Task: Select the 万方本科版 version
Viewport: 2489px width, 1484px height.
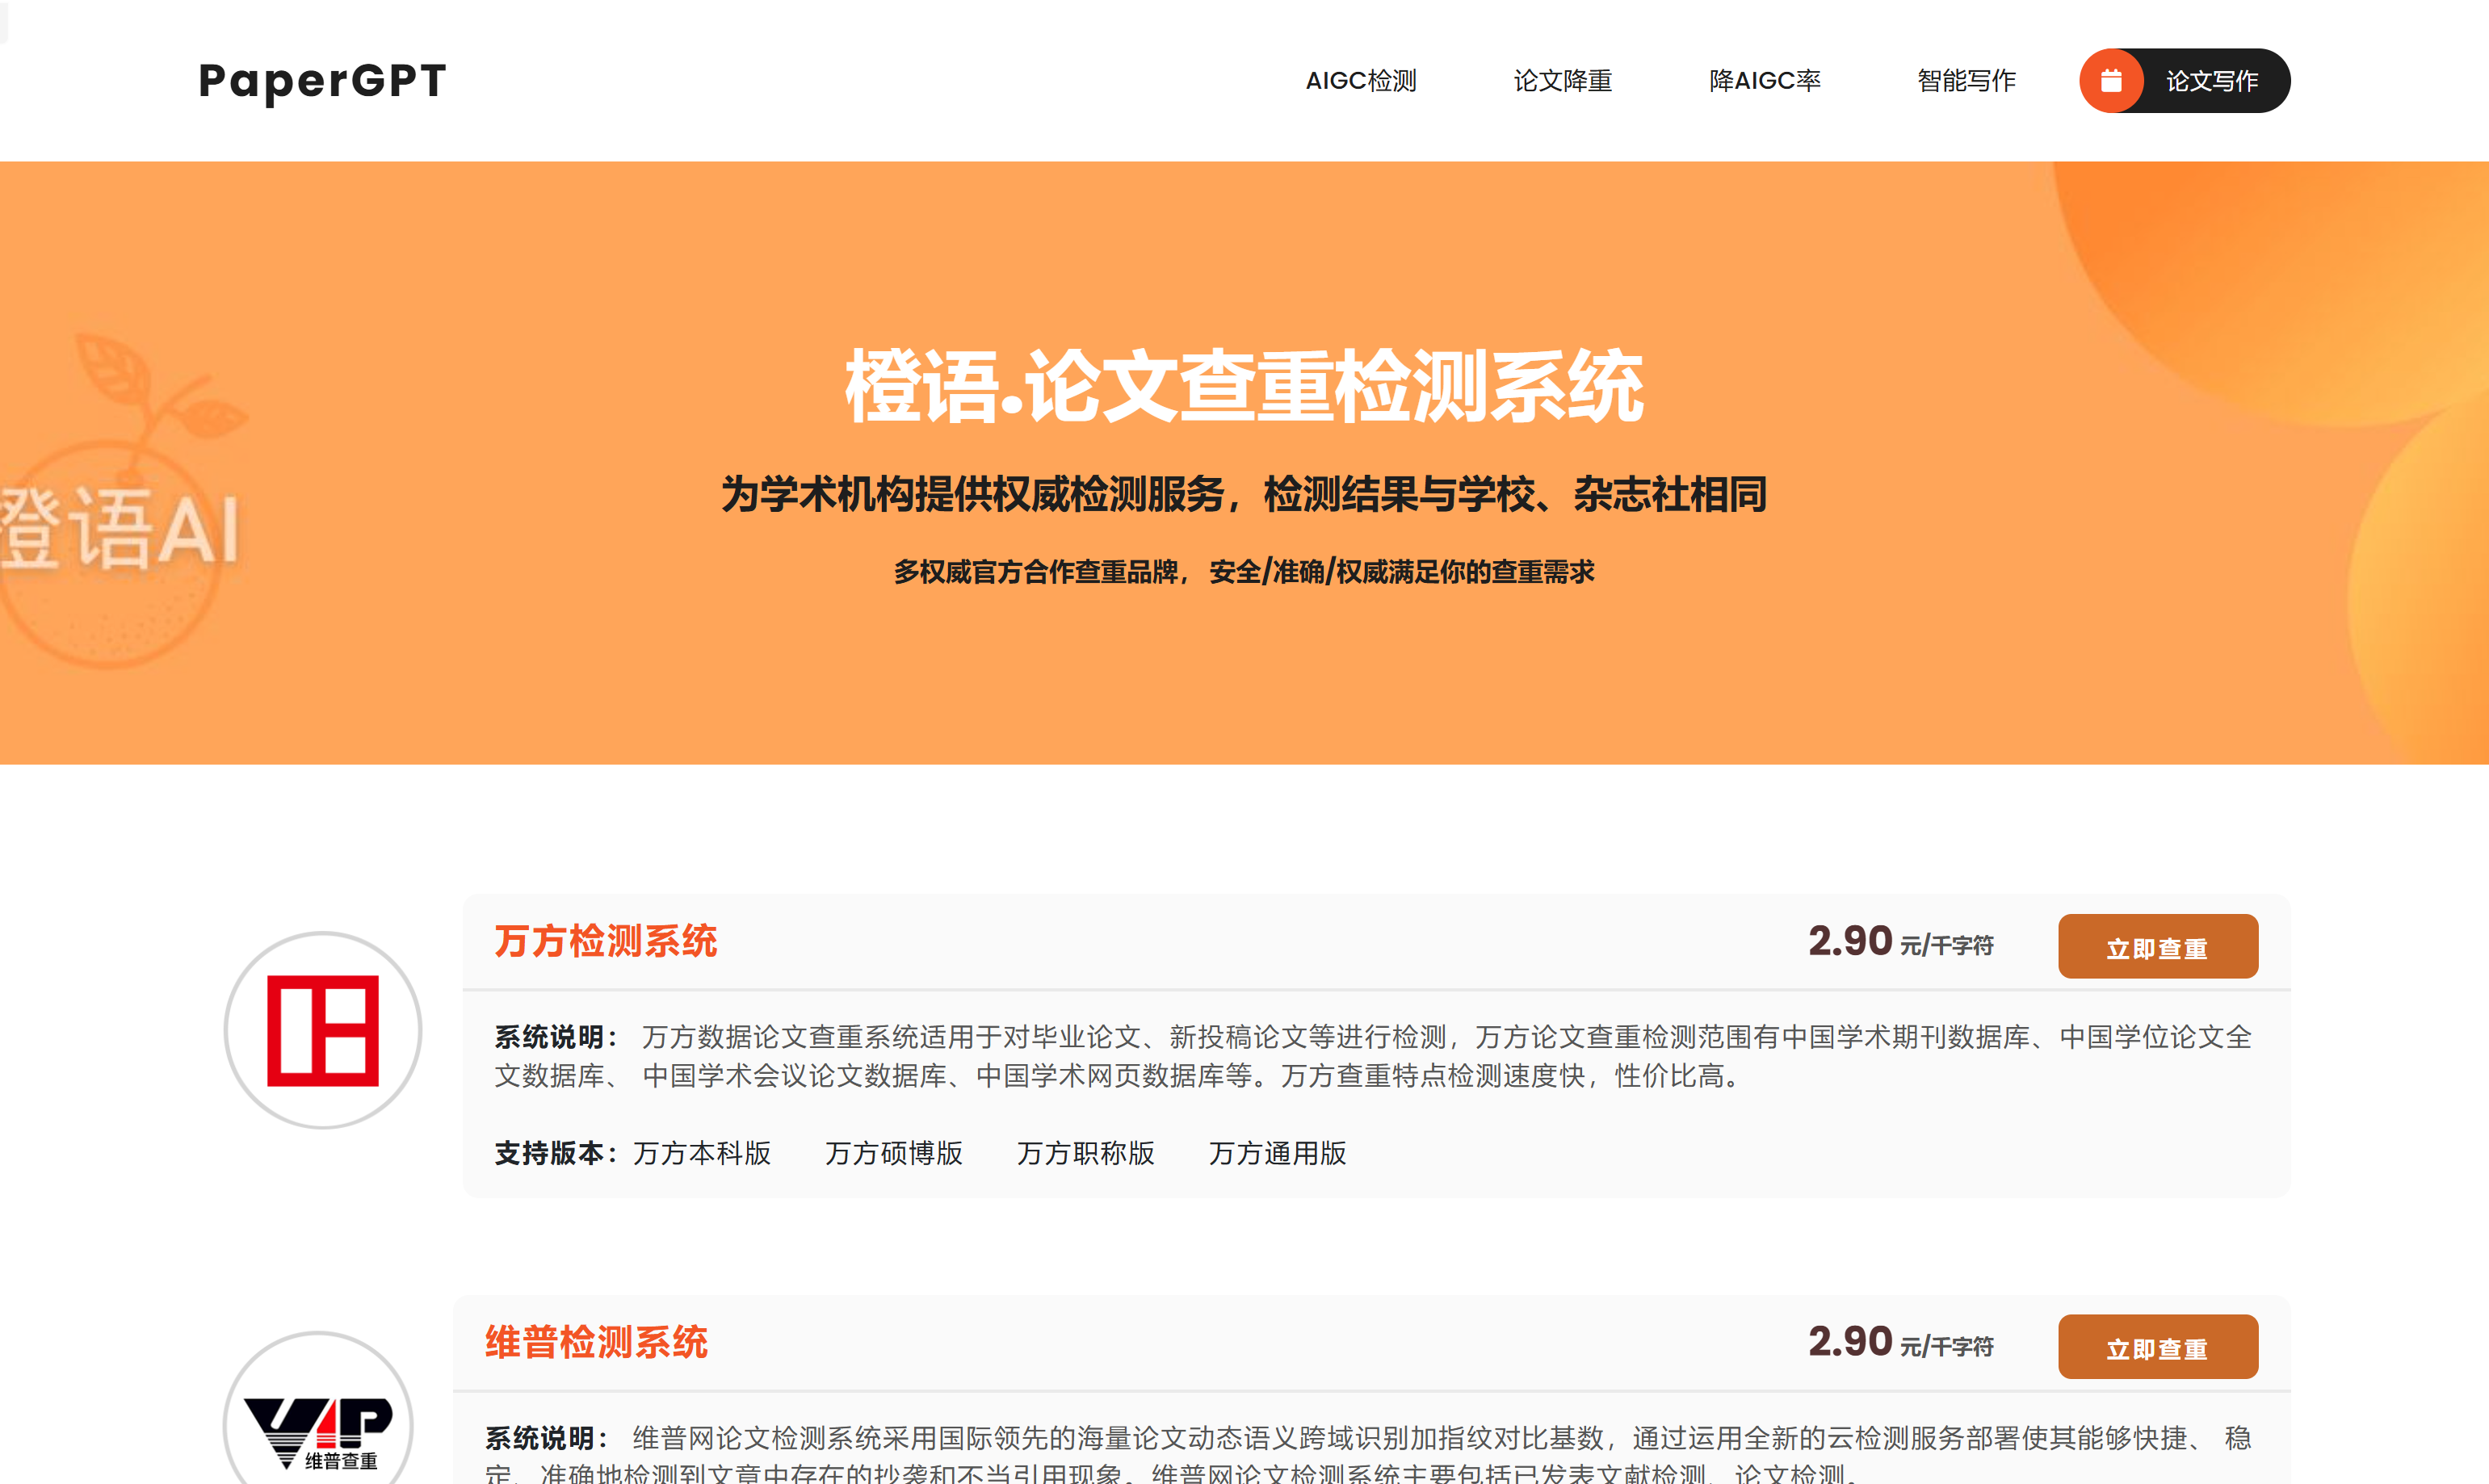Action: (702, 1153)
